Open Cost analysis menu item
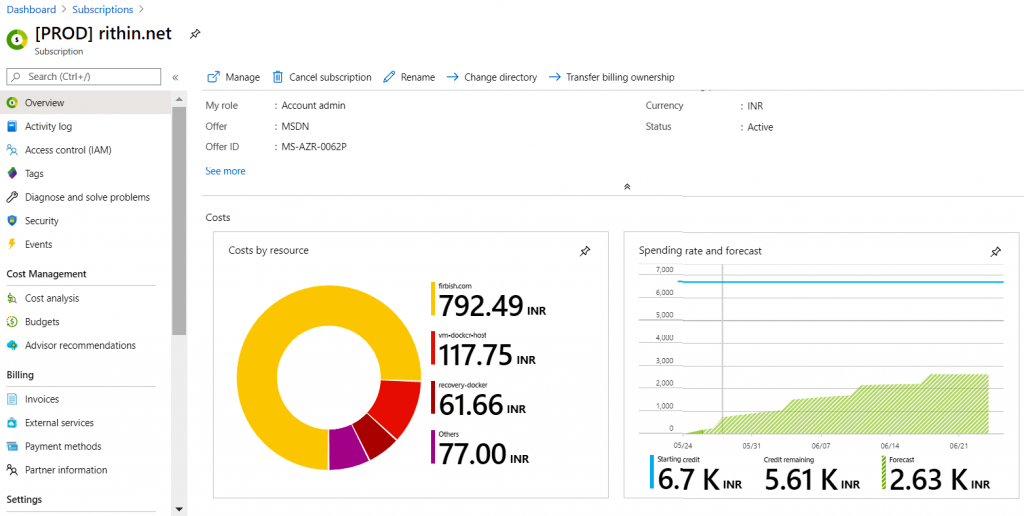The image size is (1024, 516). pos(51,298)
